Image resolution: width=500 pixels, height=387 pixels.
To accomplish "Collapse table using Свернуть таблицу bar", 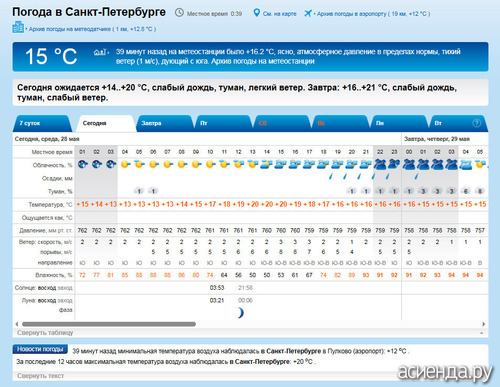I will coord(250,333).
